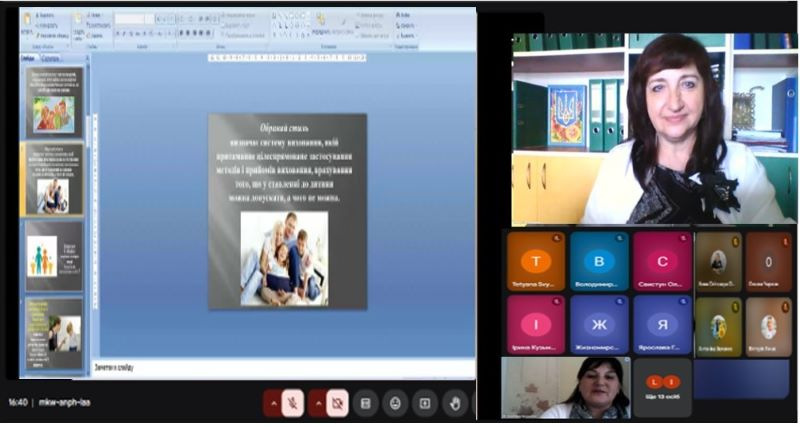The image size is (800, 427).
Task: Switch to the Slides tab in PowerPoint pane
Action: pyautogui.click(x=28, y=58)
